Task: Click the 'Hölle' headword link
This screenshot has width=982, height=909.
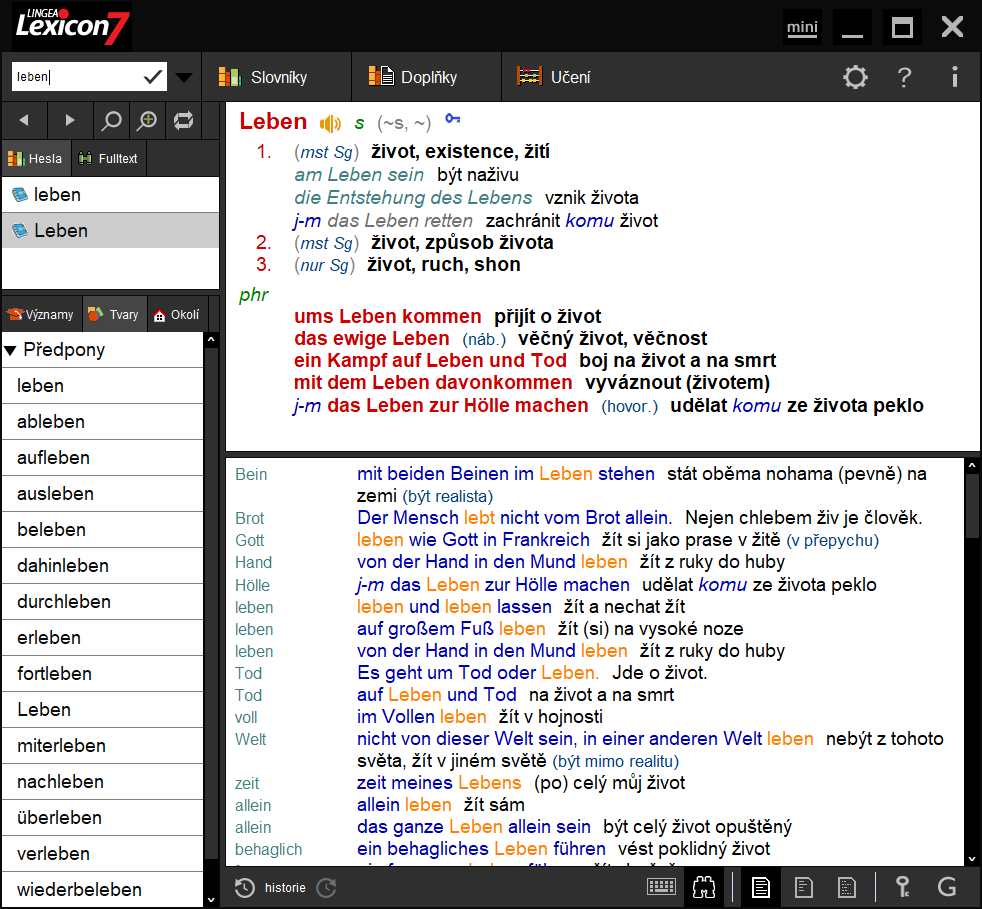Action: pyautogui.click(x=252, y=585)
